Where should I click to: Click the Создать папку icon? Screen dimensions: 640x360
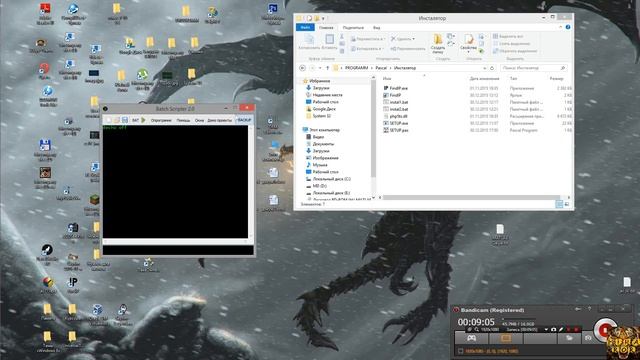click(x=438, y=44)
